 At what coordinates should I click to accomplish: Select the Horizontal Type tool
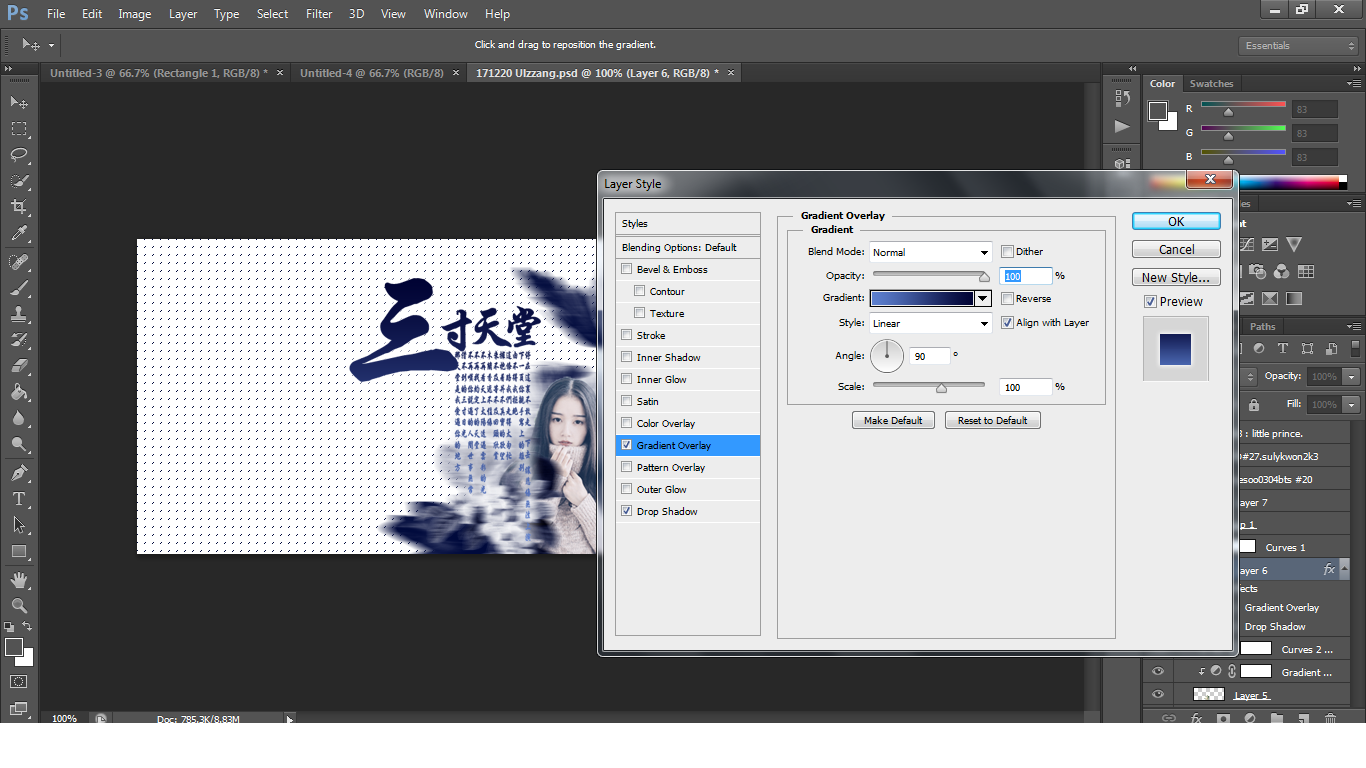click(x=19, y=498)
